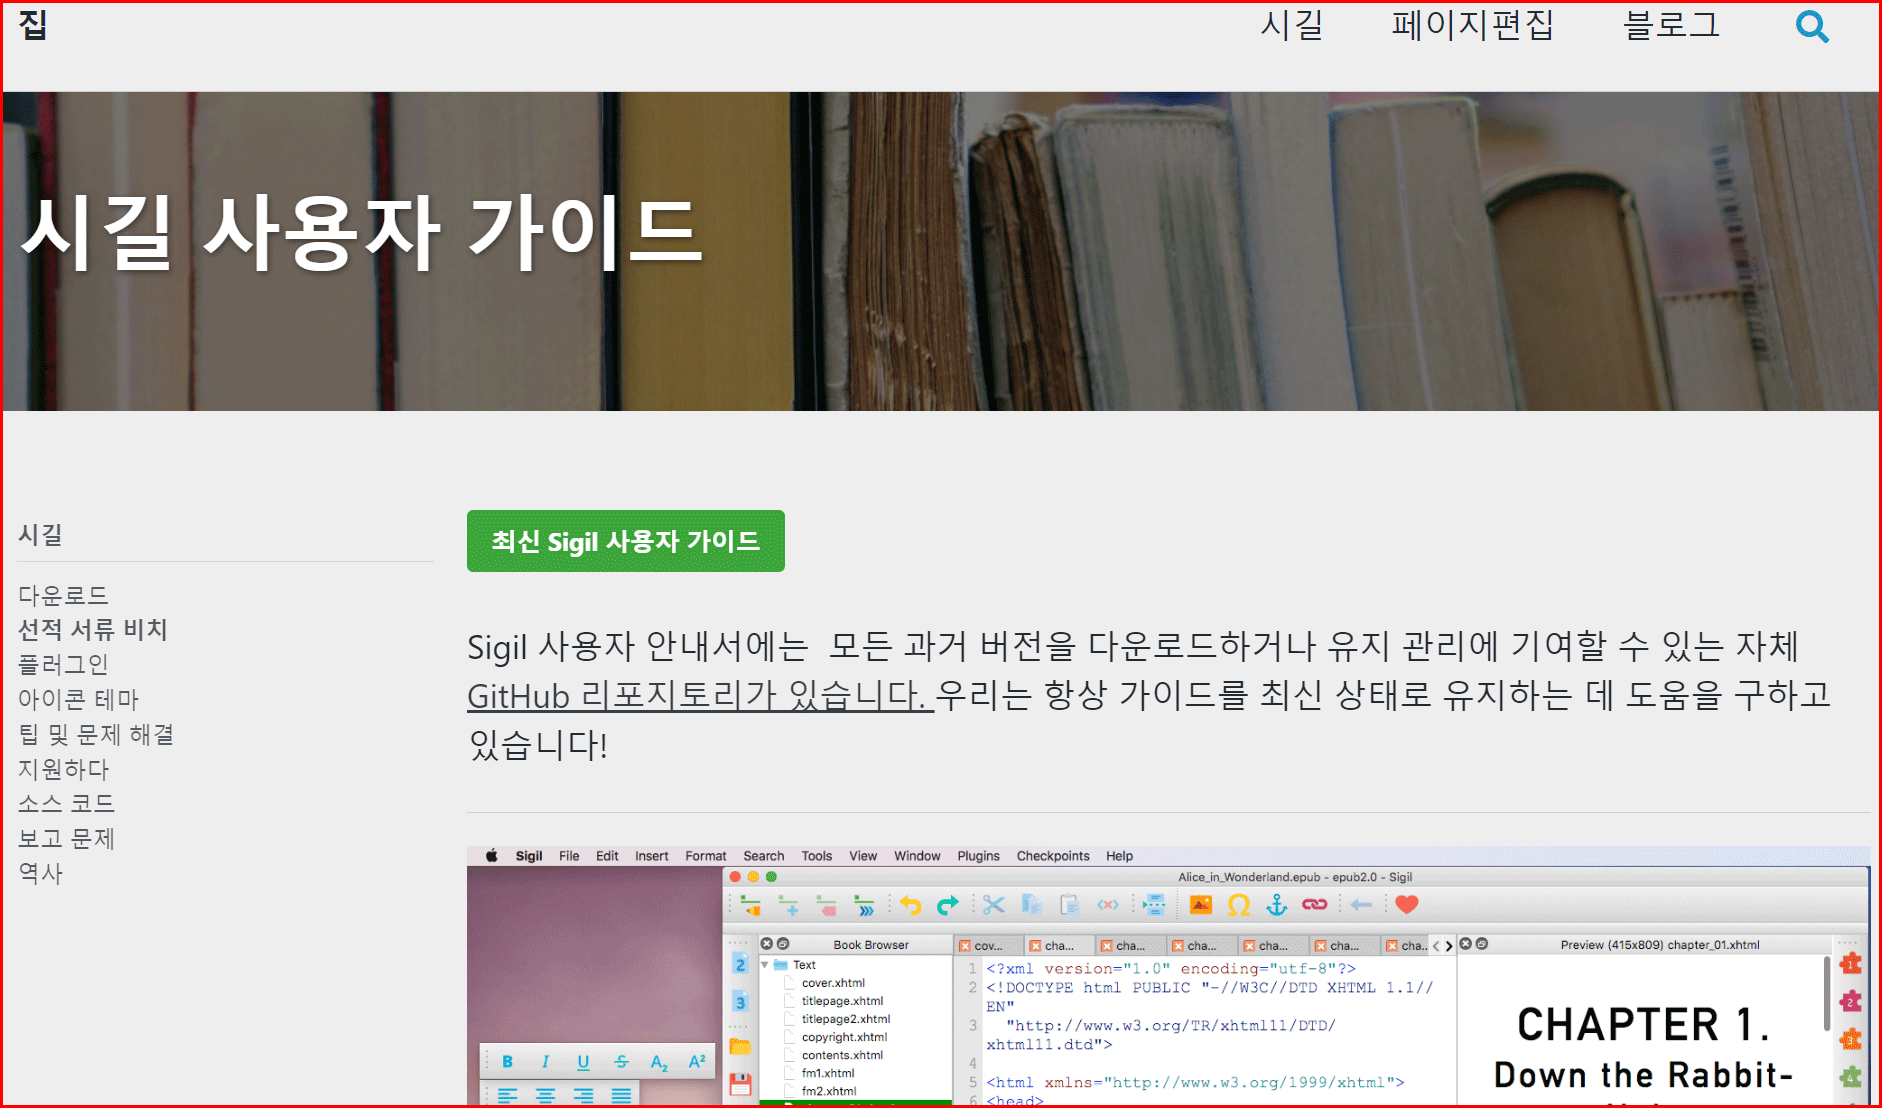This screenshot has height=1108, width=1882.
Task: Go to the 집 home link
Action: coord(33,24)
